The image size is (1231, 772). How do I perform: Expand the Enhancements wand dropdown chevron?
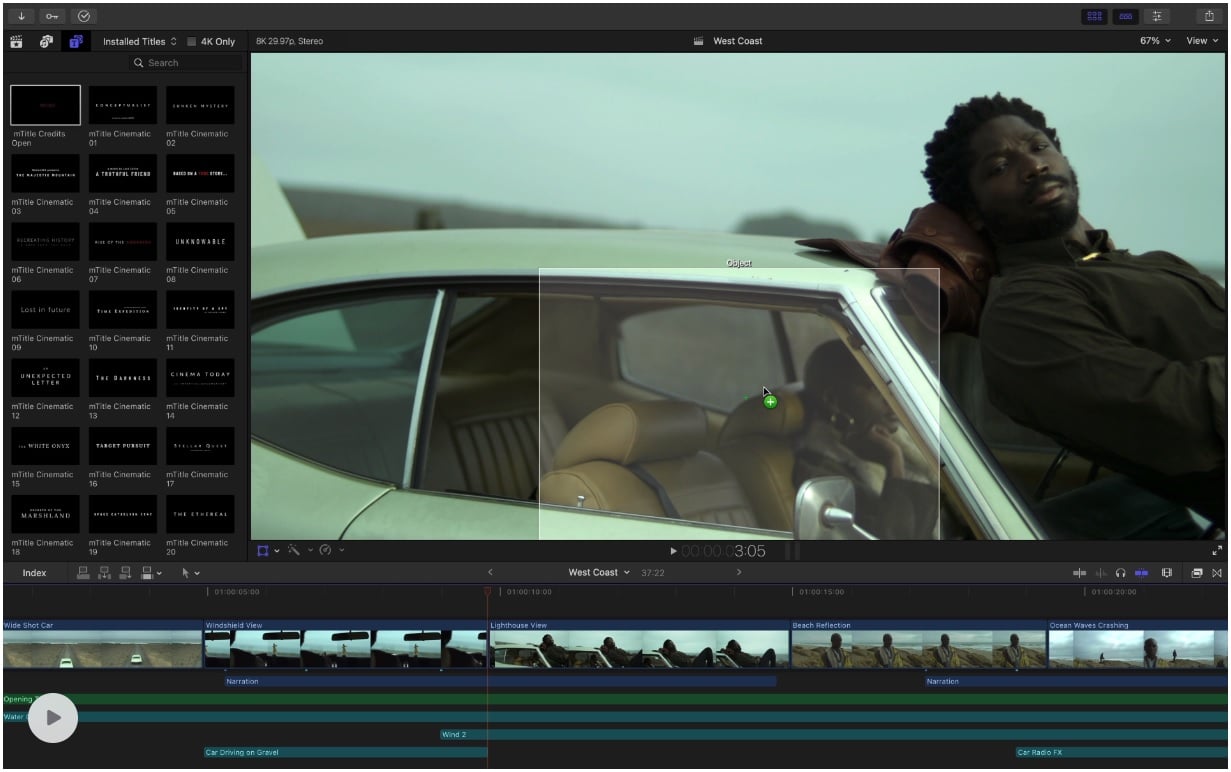310,550
